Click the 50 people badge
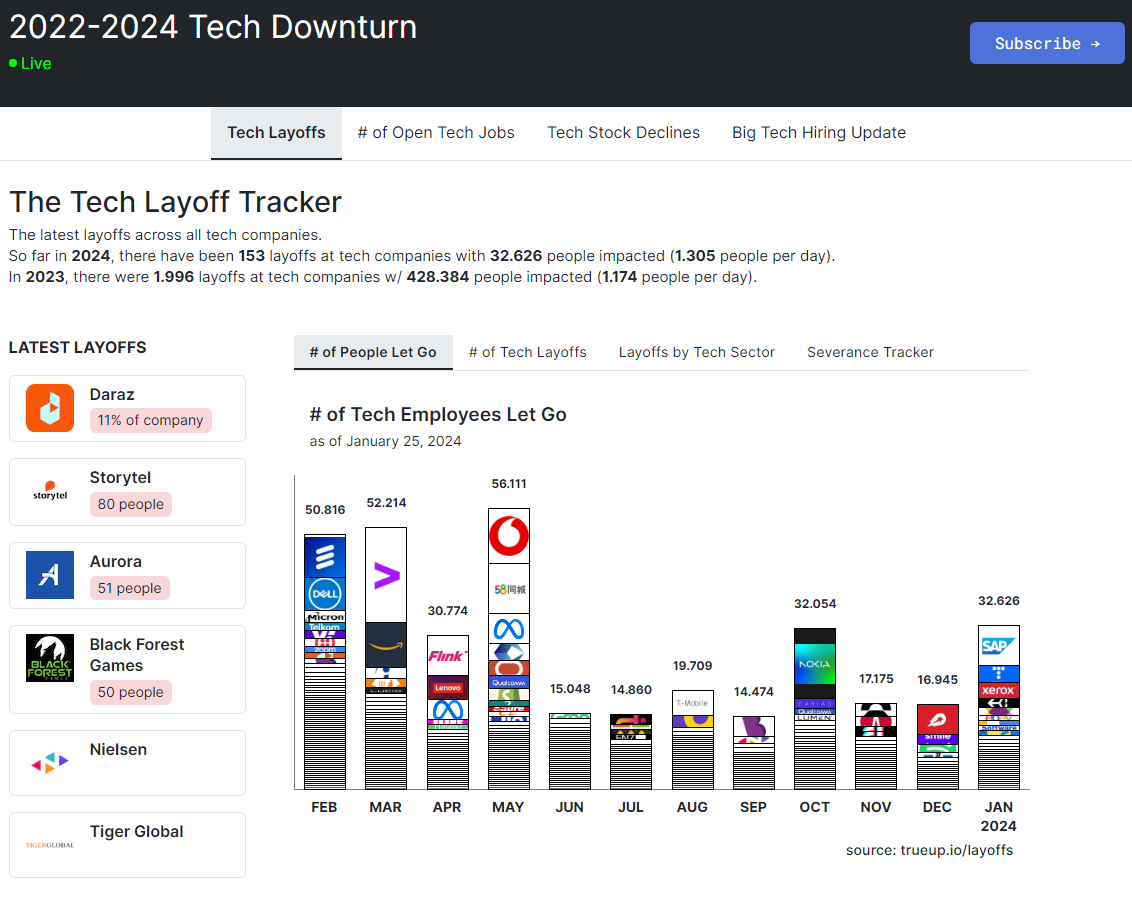 click(x=131, y=692)
